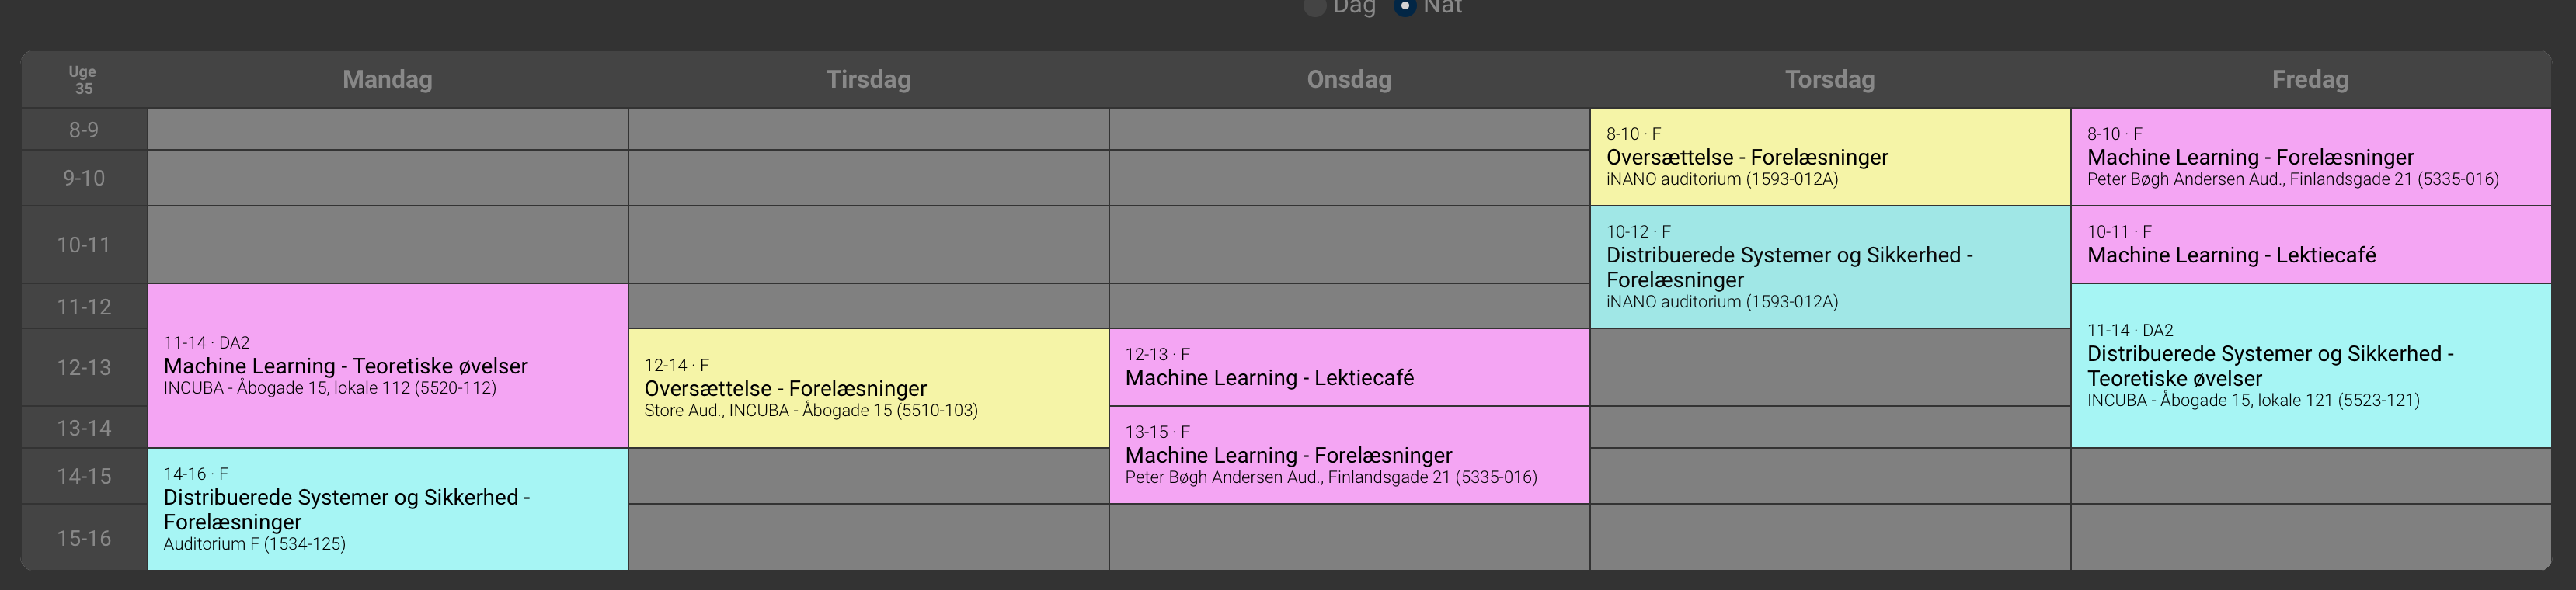Click the Tirsdag column header
The image size is (2576, 590).
[869, 80]
